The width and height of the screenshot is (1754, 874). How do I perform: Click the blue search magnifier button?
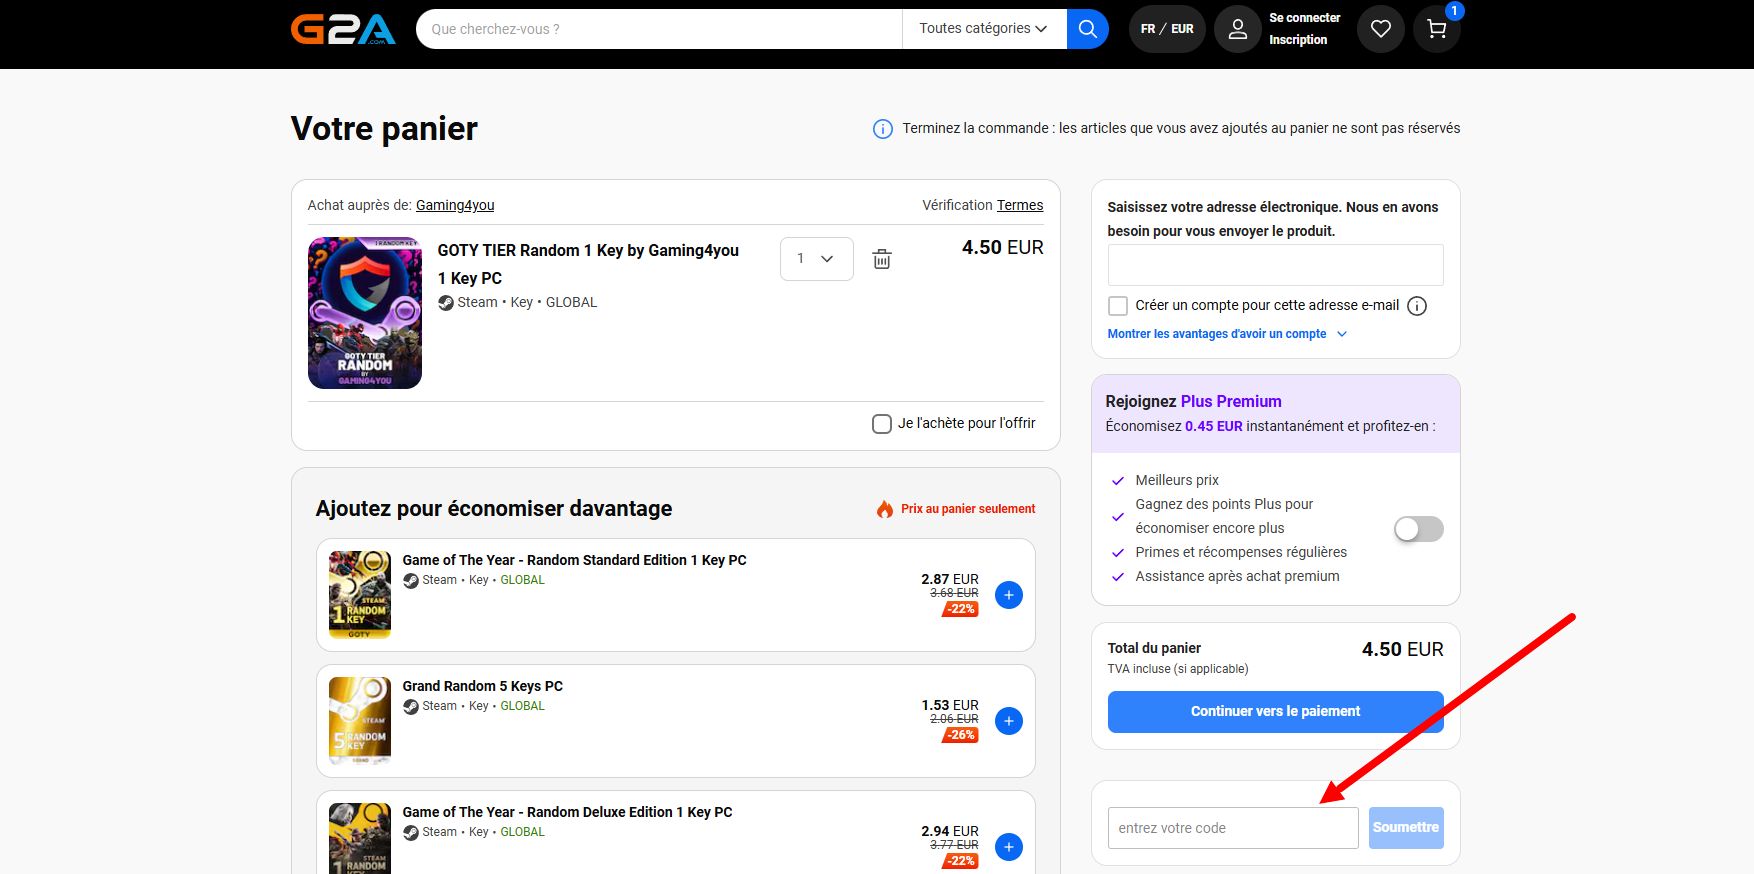tap(1088, 29)
